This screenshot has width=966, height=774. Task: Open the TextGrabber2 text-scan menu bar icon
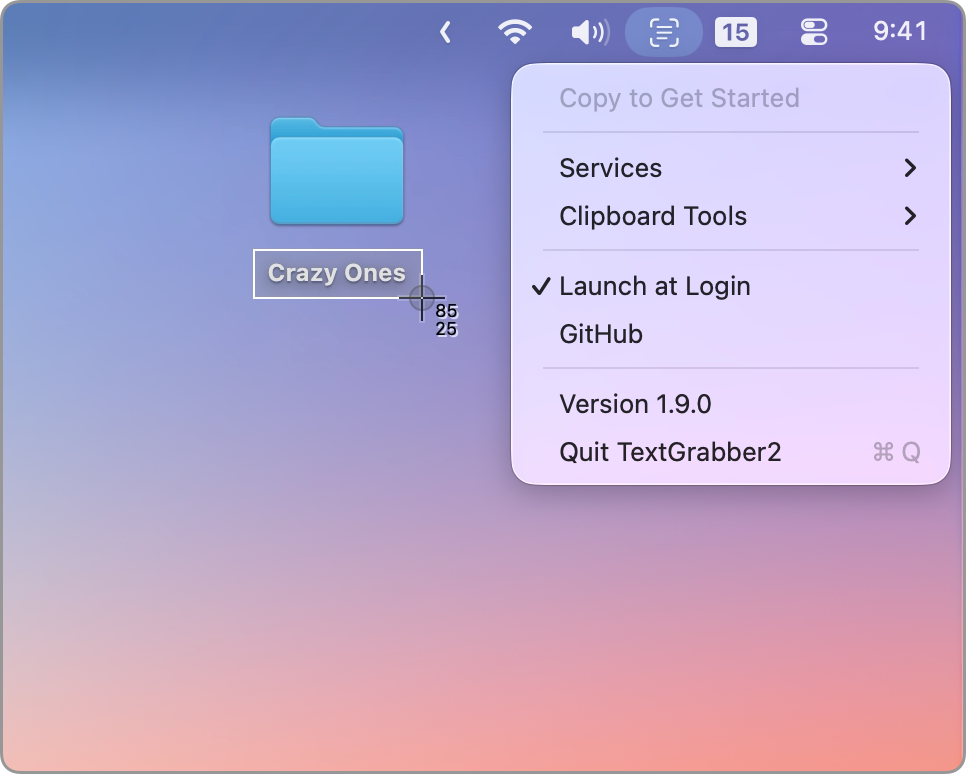pyautogui.click(x=663, y=31)
